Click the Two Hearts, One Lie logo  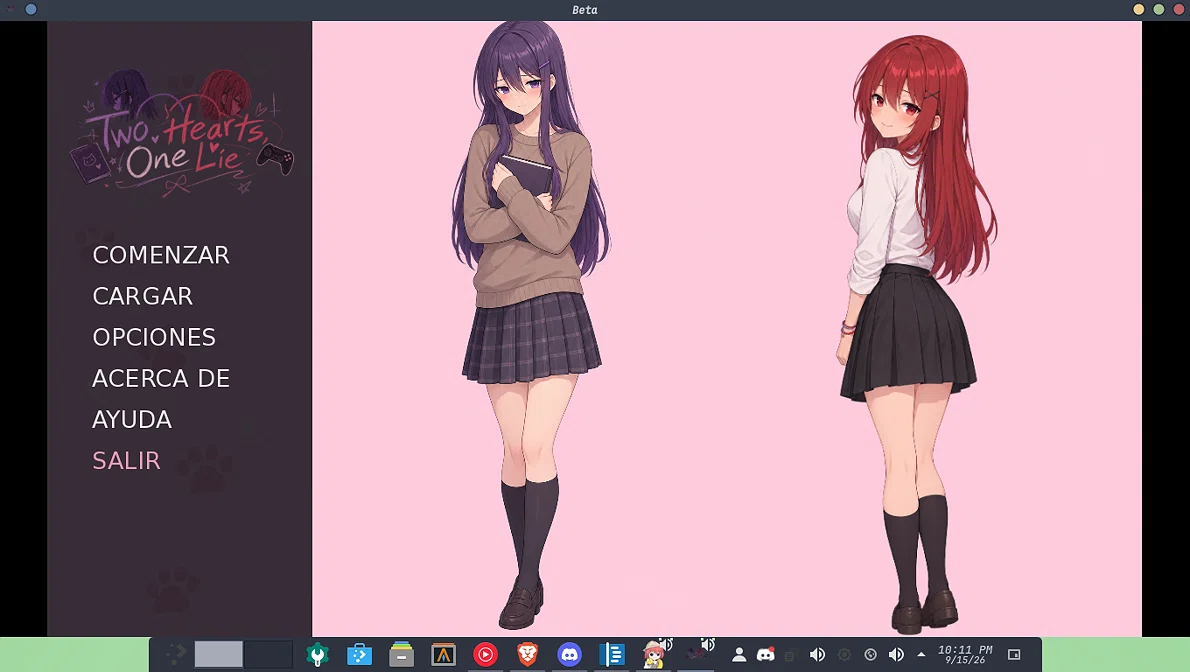pyautogui.click(x=182, y=133)
